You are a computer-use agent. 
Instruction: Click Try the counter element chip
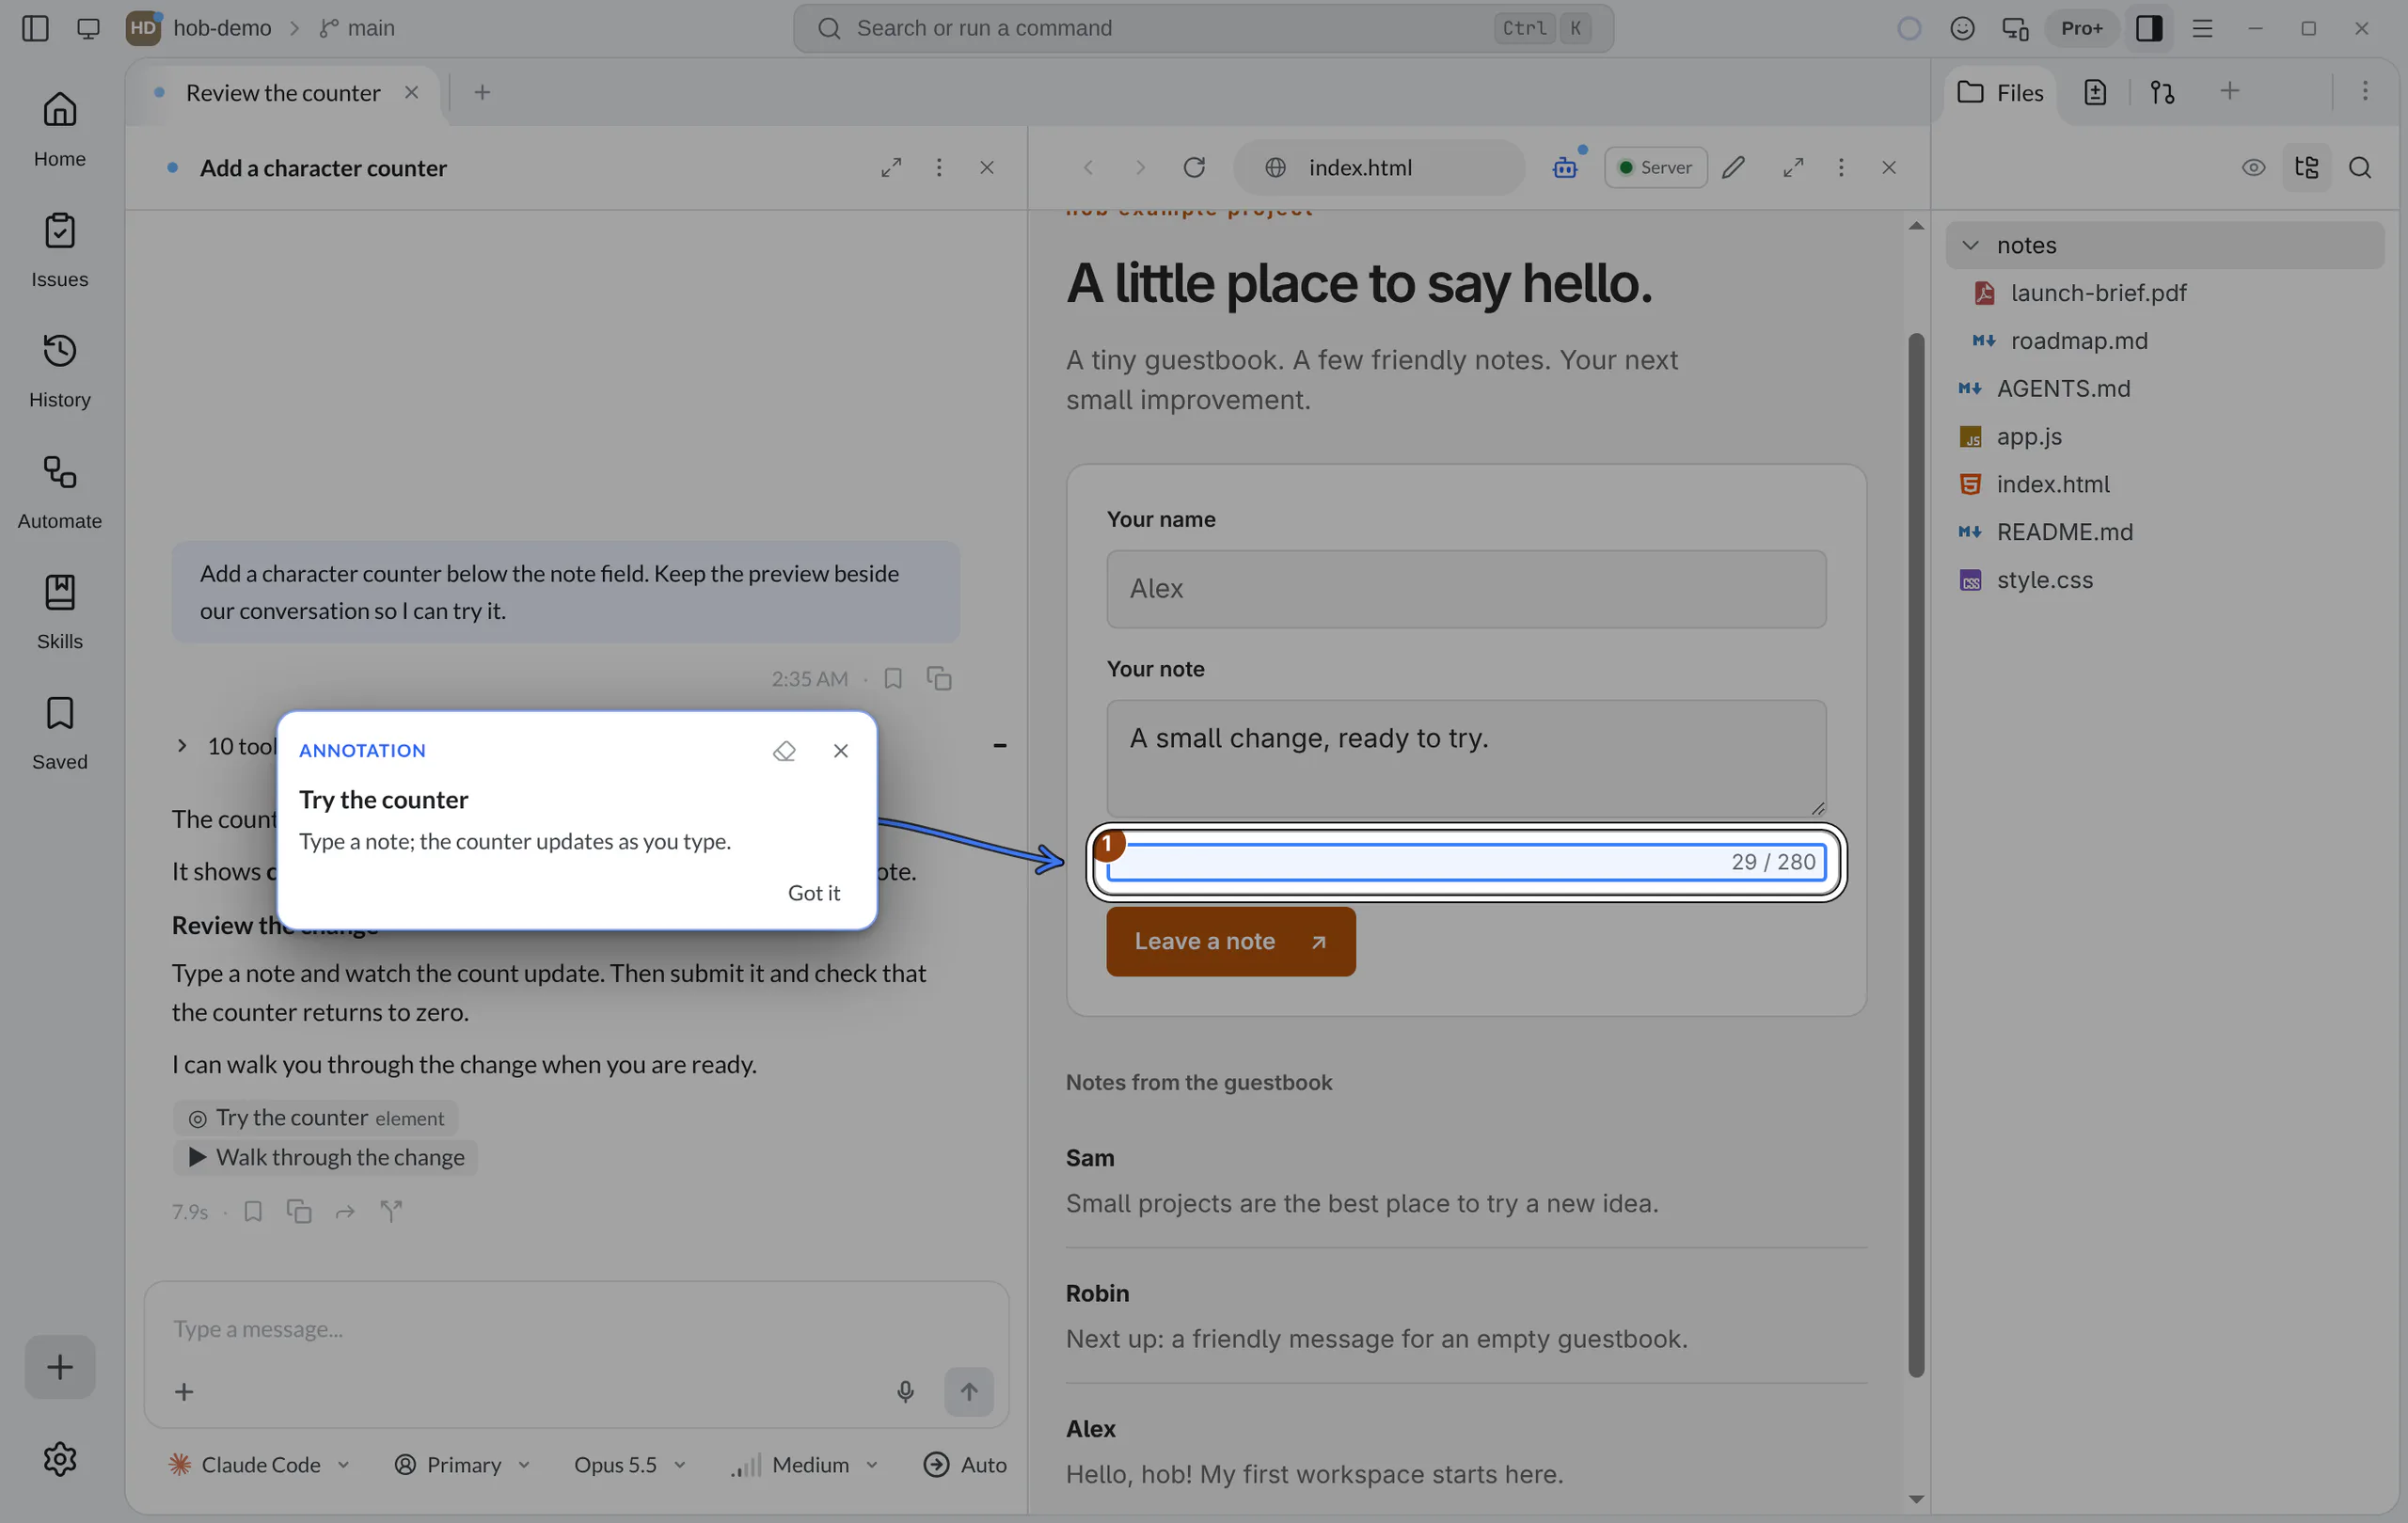(x=316, y=1118)
